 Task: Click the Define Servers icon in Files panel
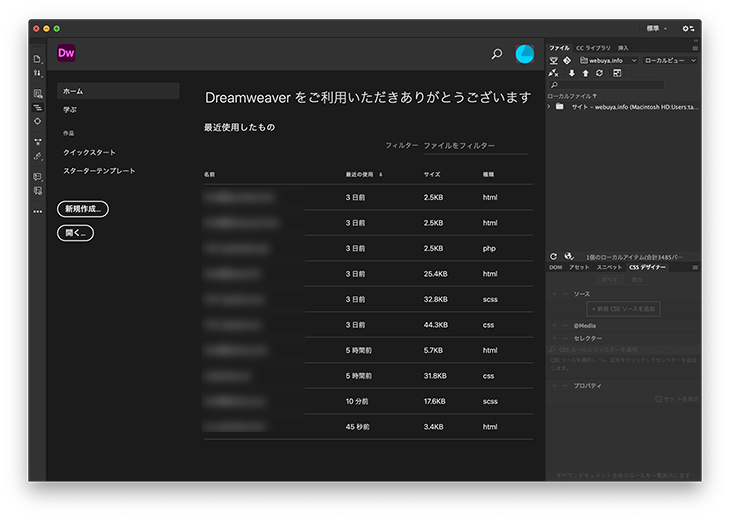pyautogui.click(x=554, y=61)
